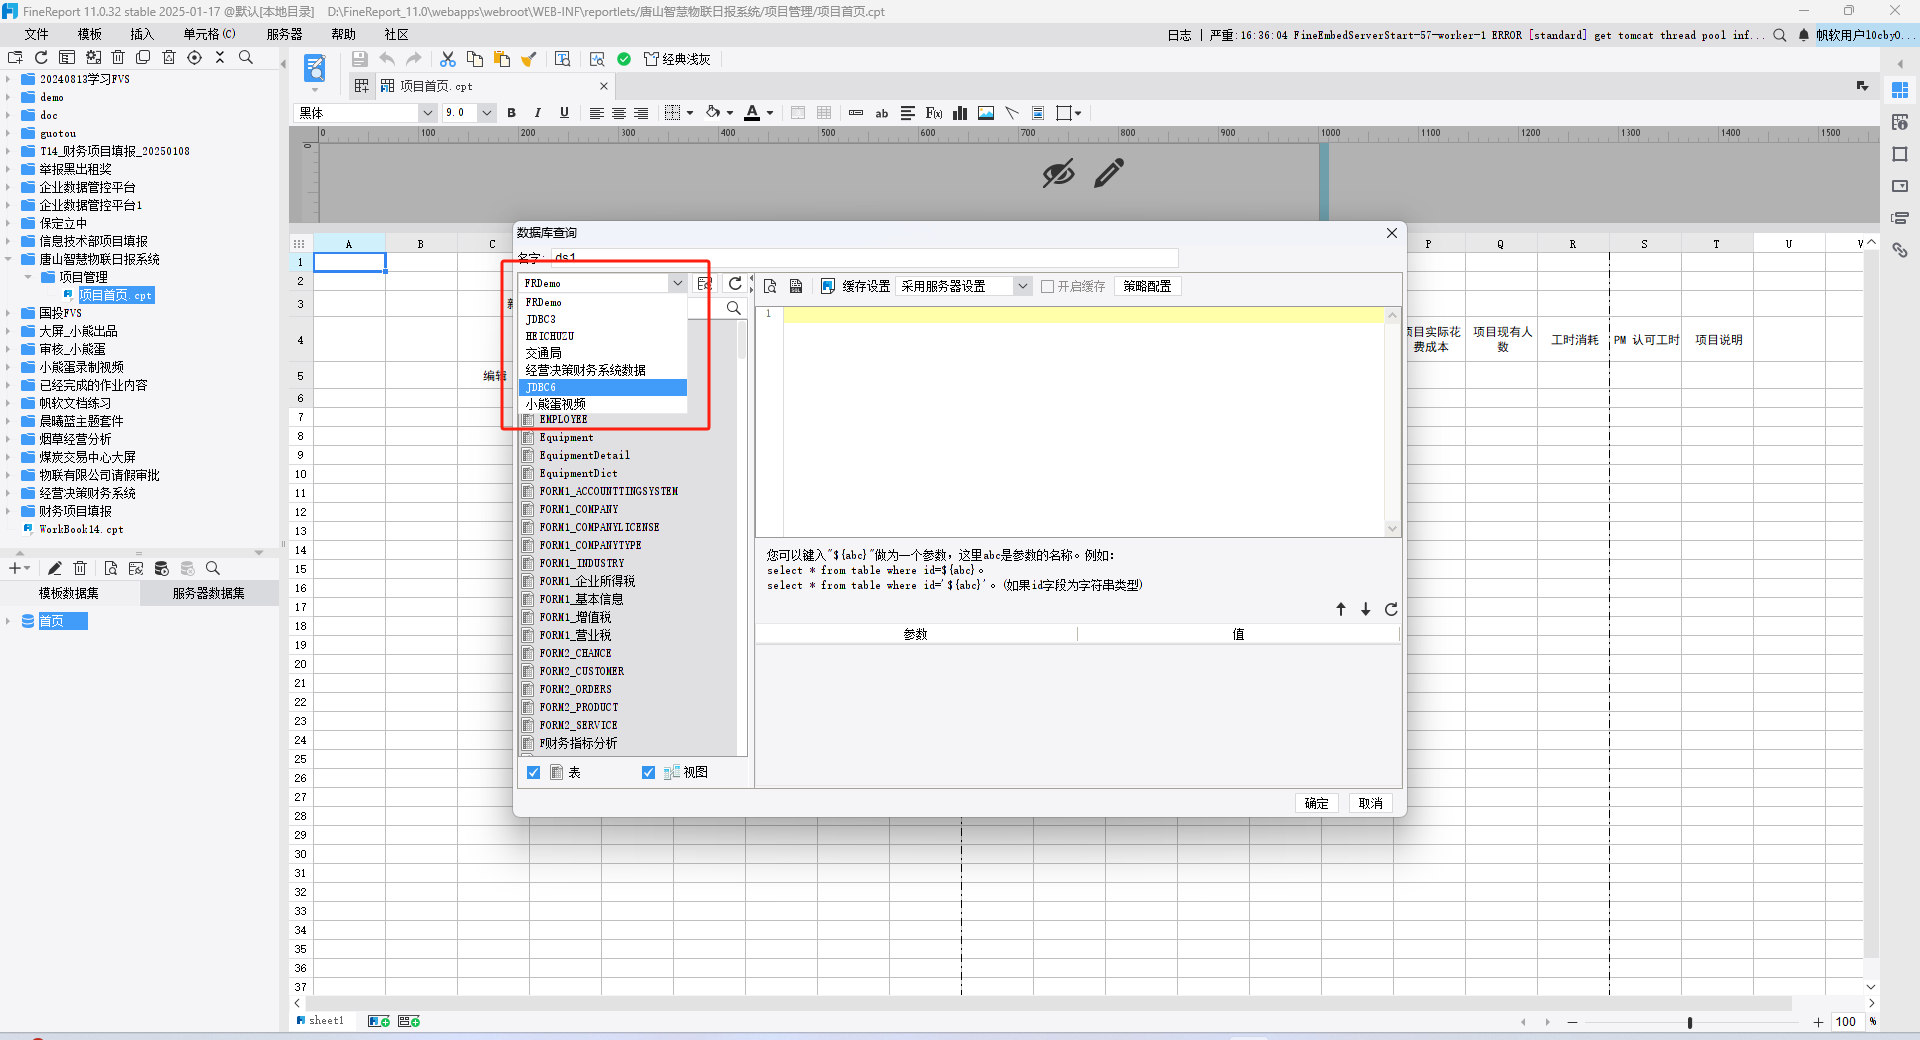Open the font name dropdown showing 黑体

pyautogui.click(x=427, y=113)
